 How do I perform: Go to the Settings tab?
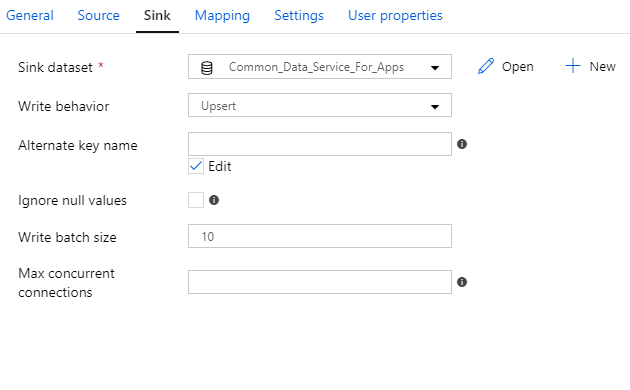point(299,16)
